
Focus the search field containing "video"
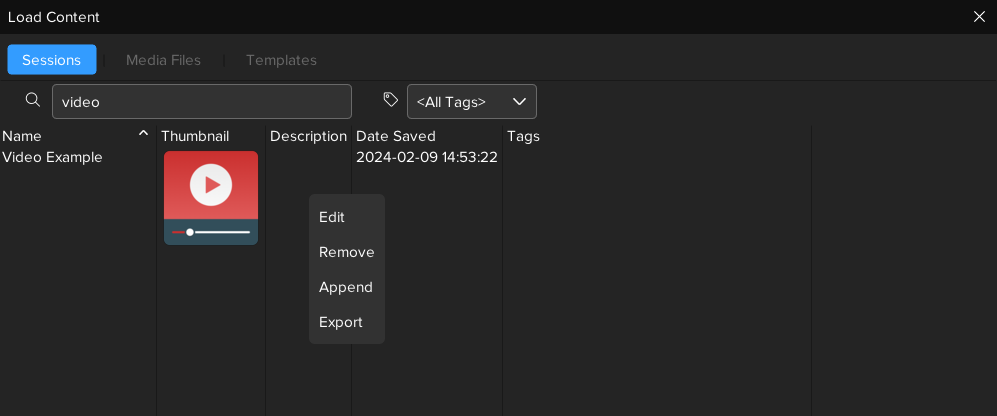(x=201, y=102)
